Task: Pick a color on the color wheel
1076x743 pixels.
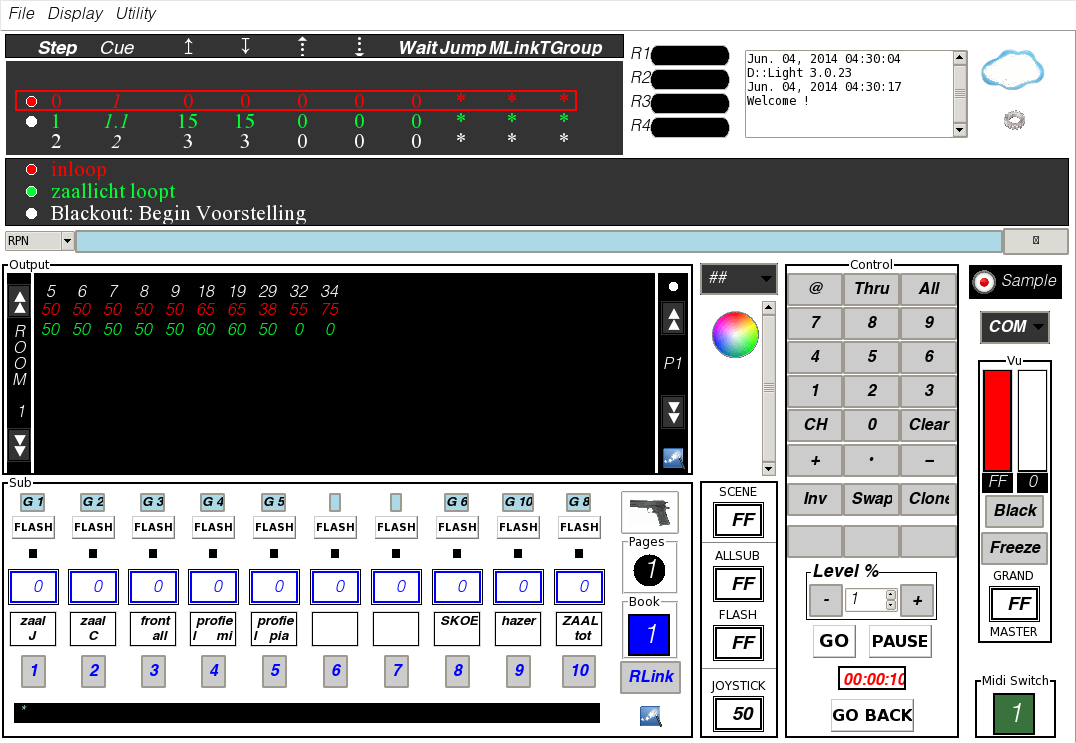Action: (735, 335)
